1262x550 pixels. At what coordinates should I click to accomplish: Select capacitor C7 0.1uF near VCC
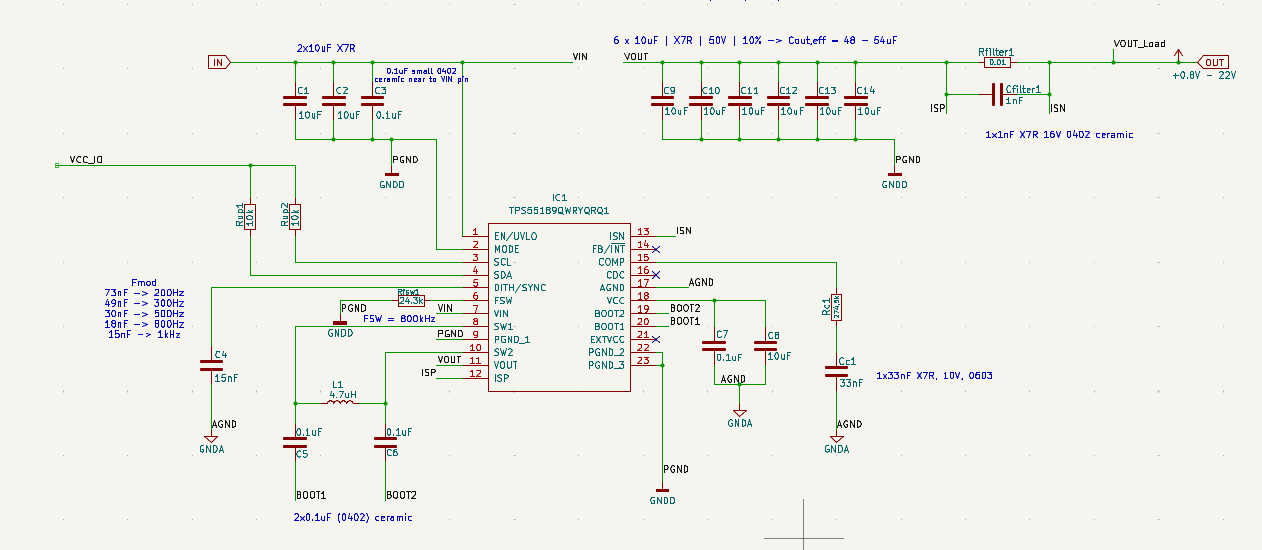pos(714,346)
